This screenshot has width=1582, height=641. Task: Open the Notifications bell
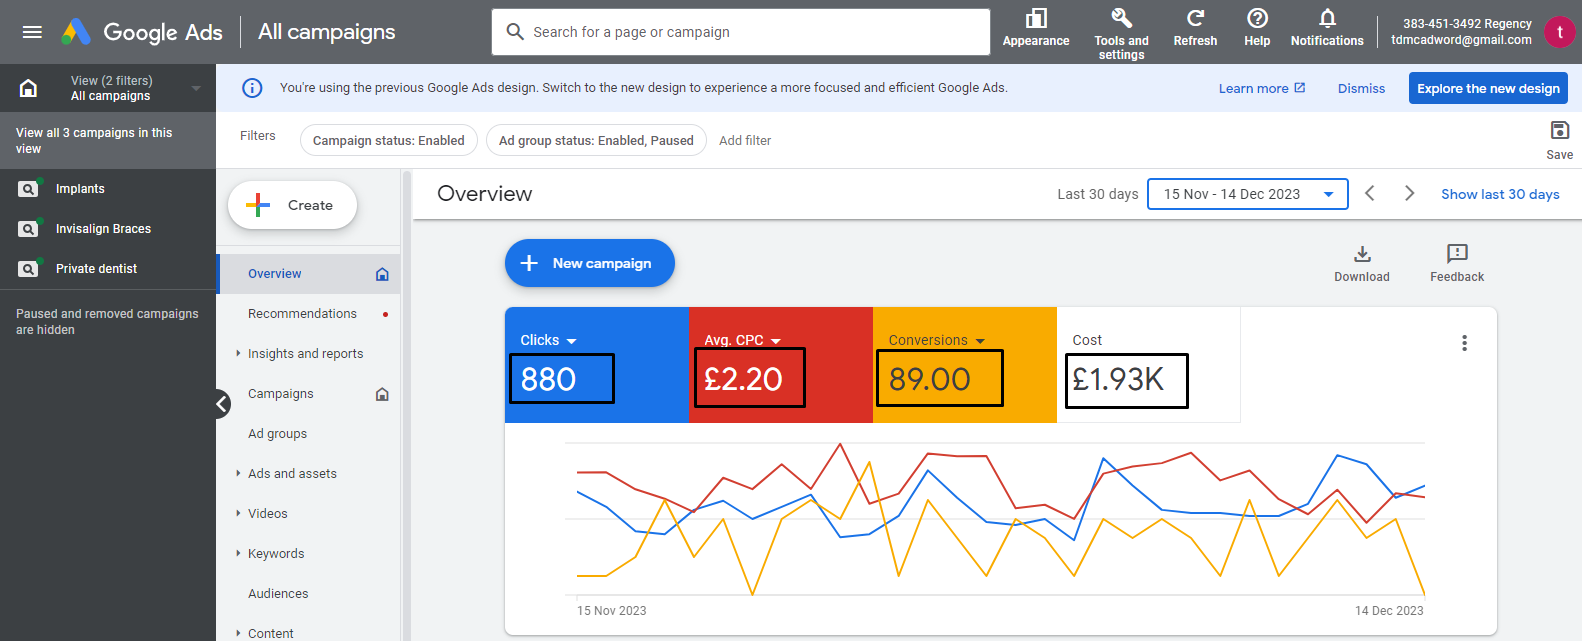(1327, 19)
